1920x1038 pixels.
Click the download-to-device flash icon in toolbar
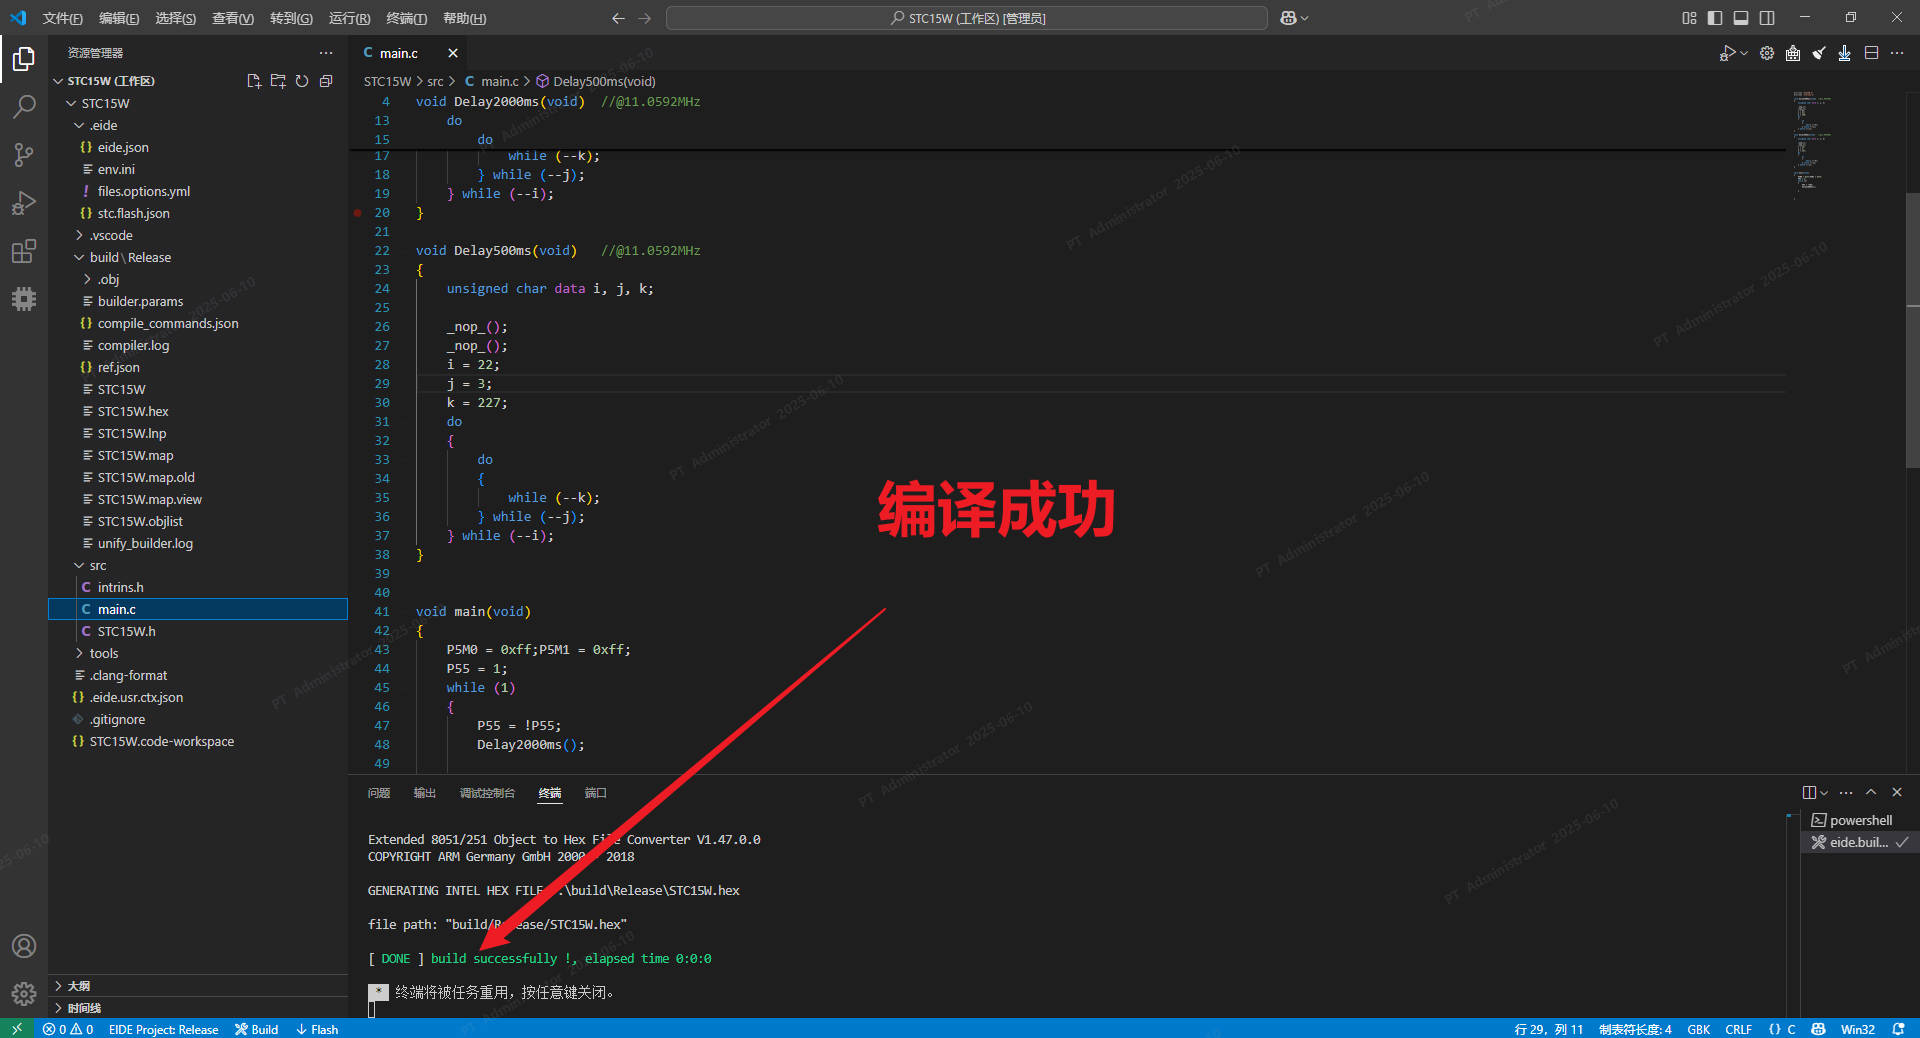click(1845, 53)
